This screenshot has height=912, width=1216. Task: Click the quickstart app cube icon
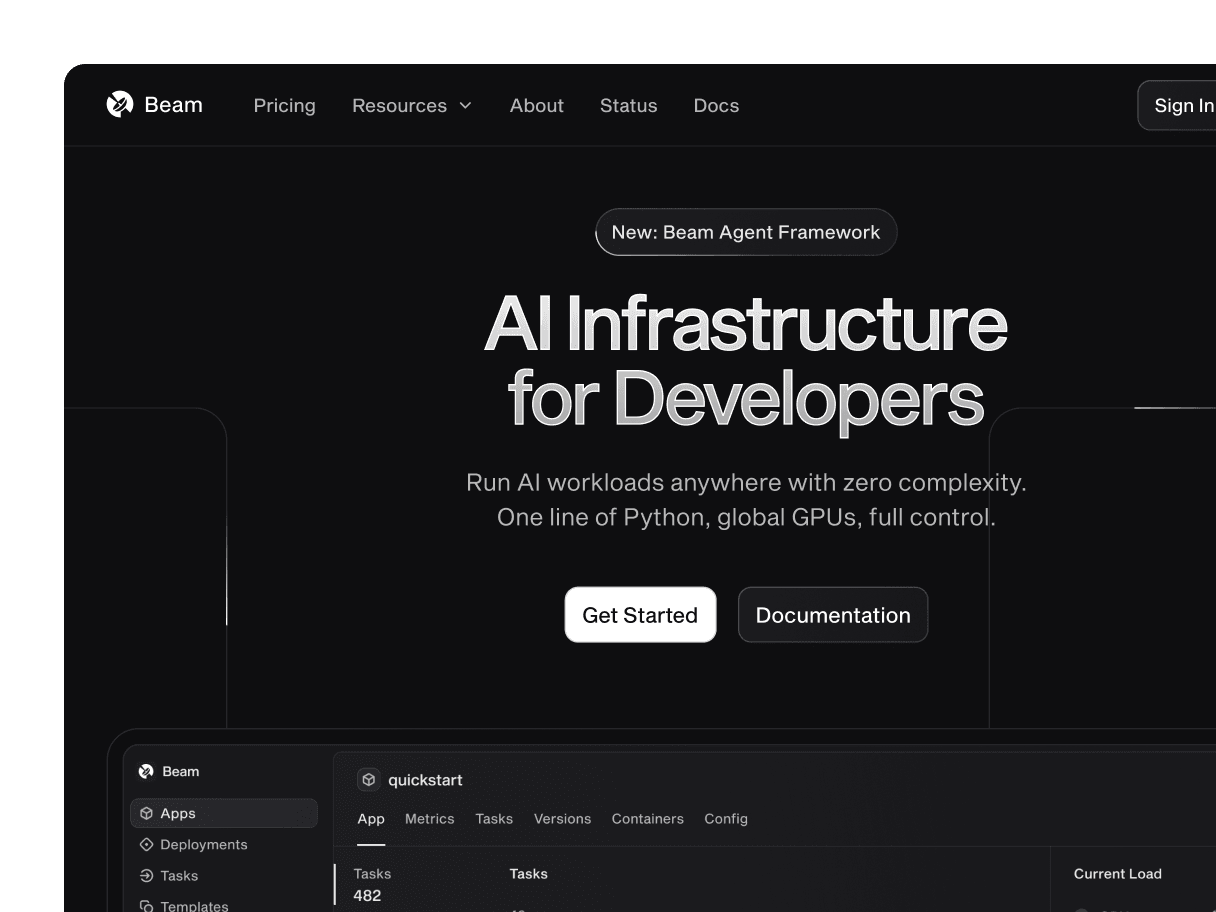pyautogui.click(x=369, y=780)
